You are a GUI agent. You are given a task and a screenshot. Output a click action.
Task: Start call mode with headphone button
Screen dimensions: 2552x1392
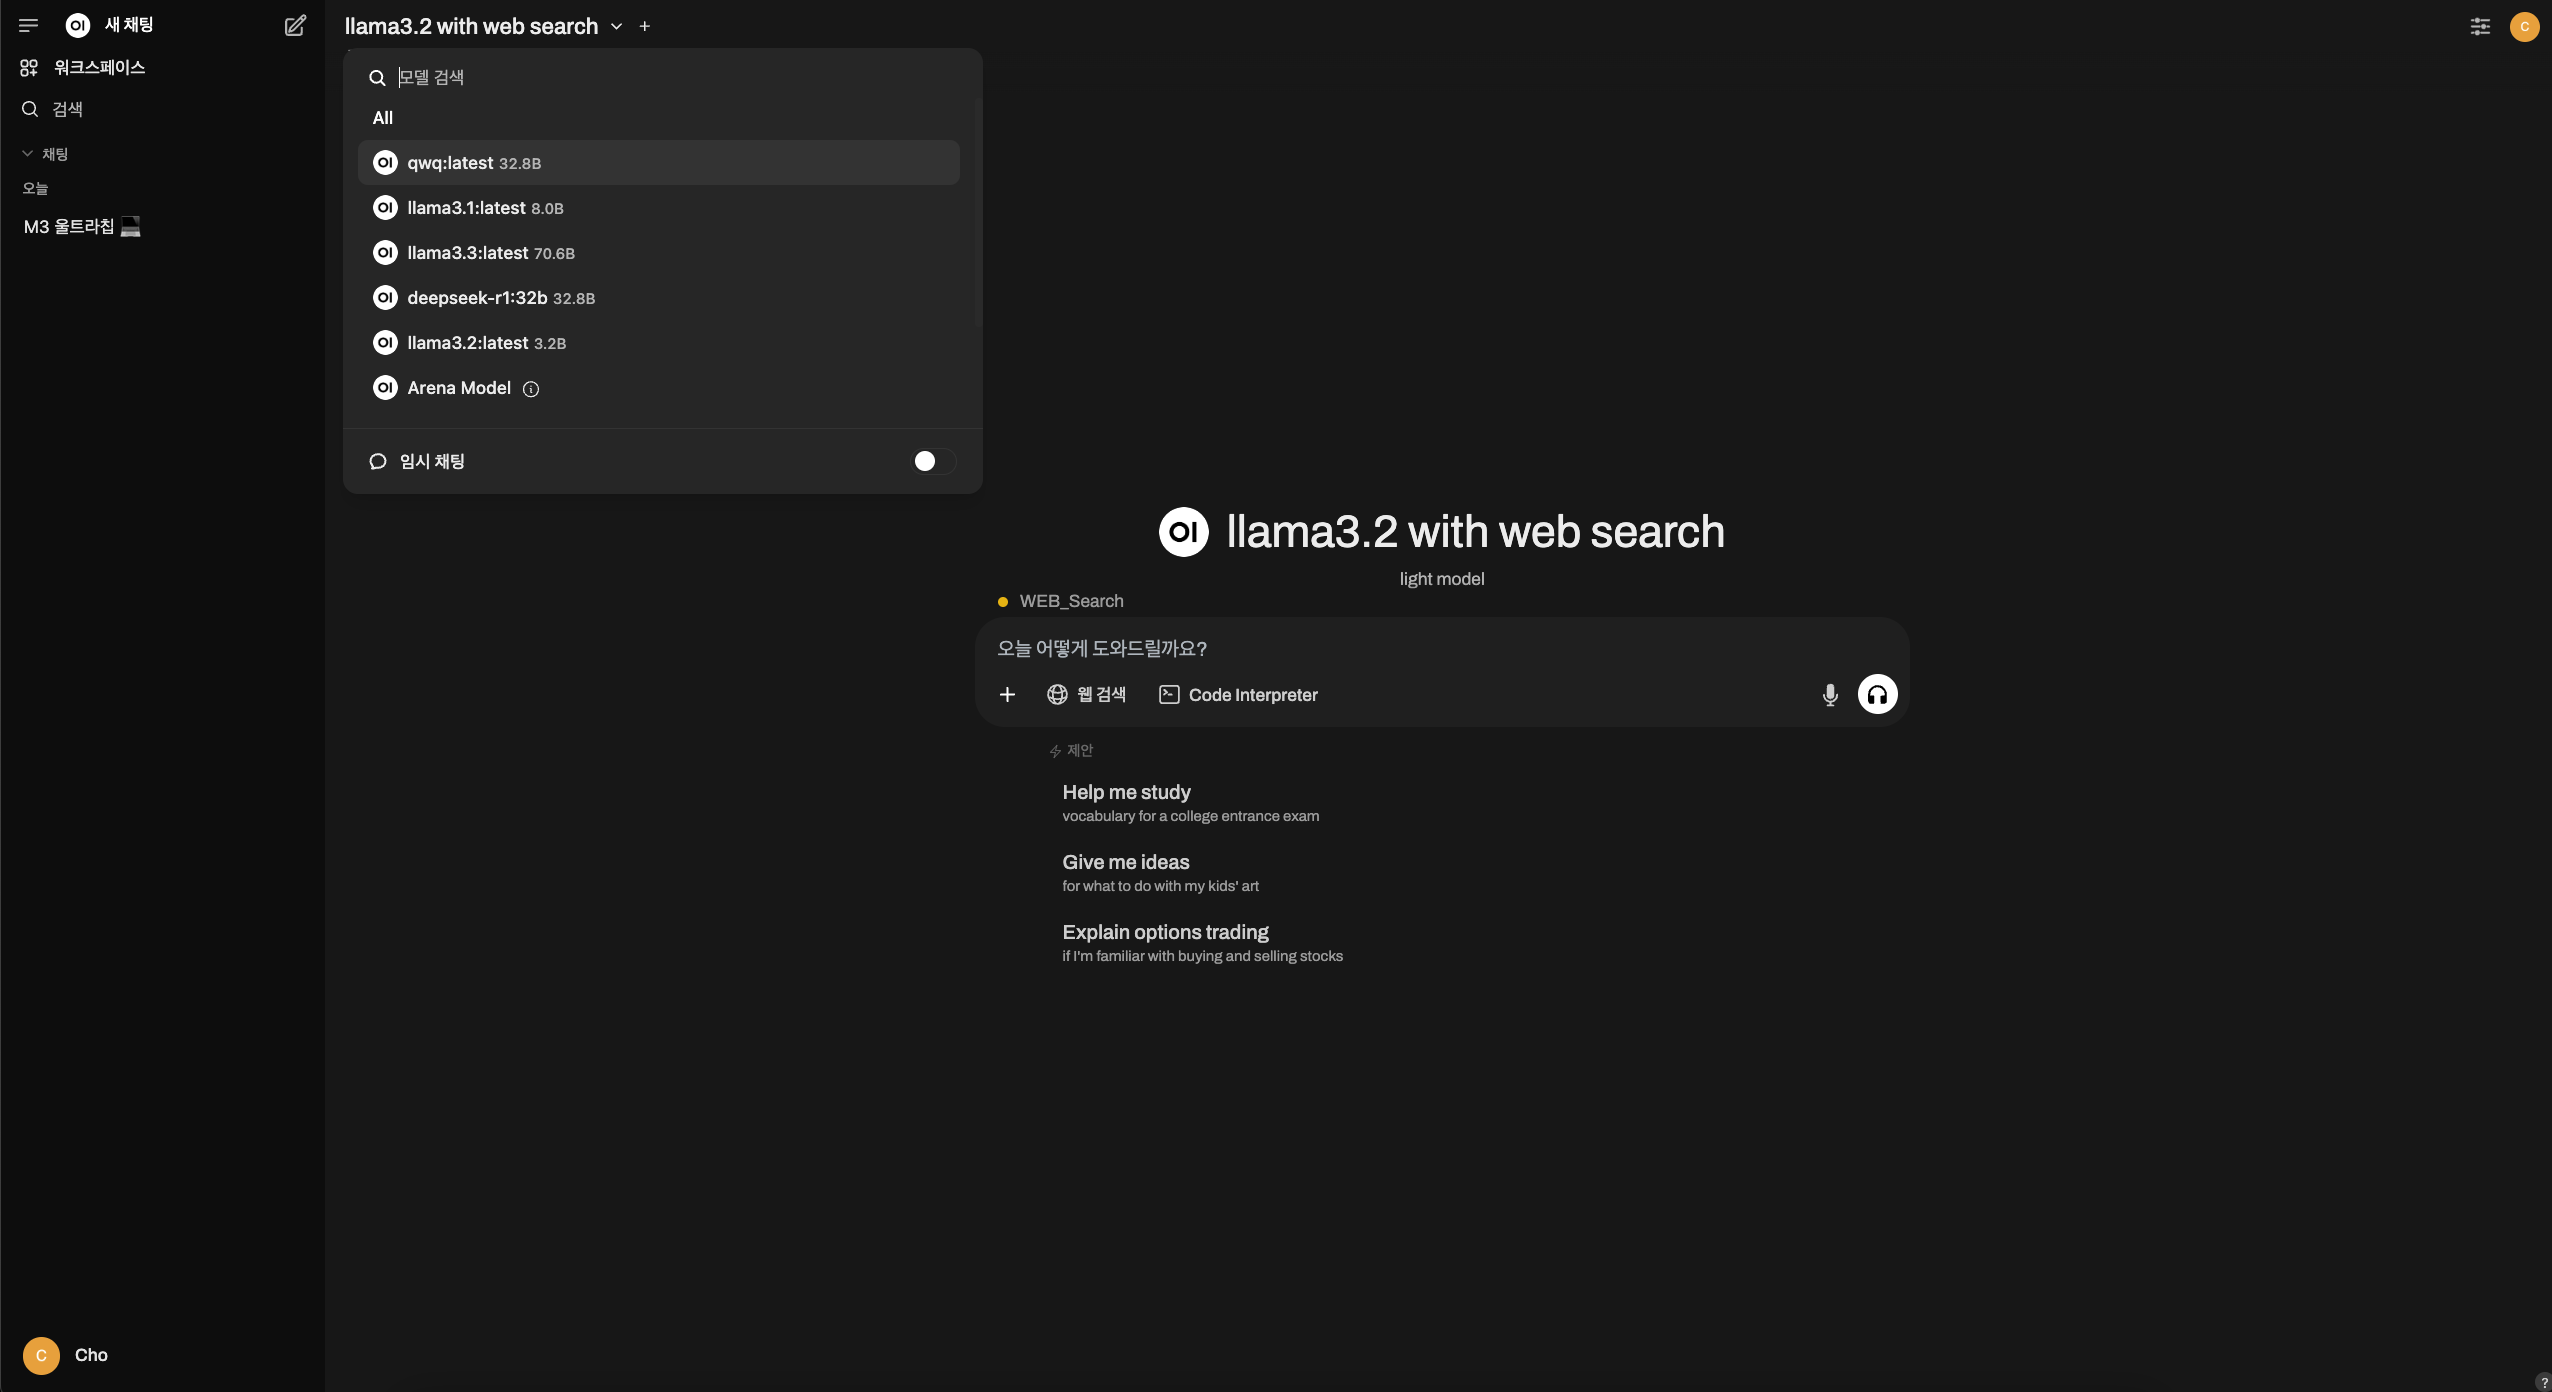tap(1877, 695)
